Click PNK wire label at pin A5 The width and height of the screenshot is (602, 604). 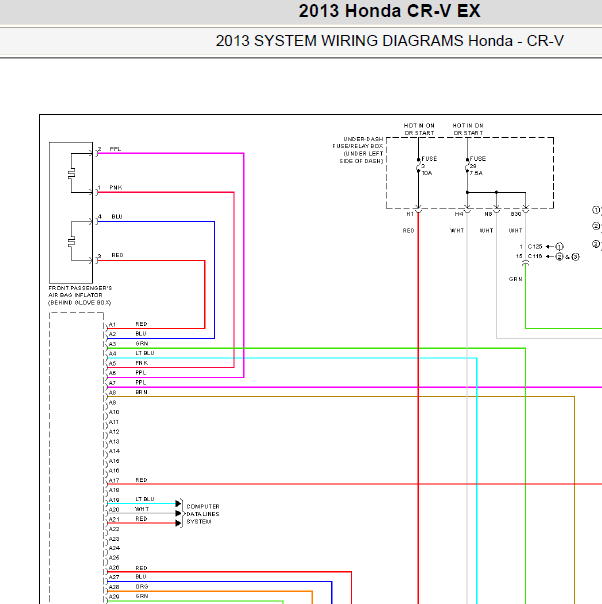tap(141, 363)
